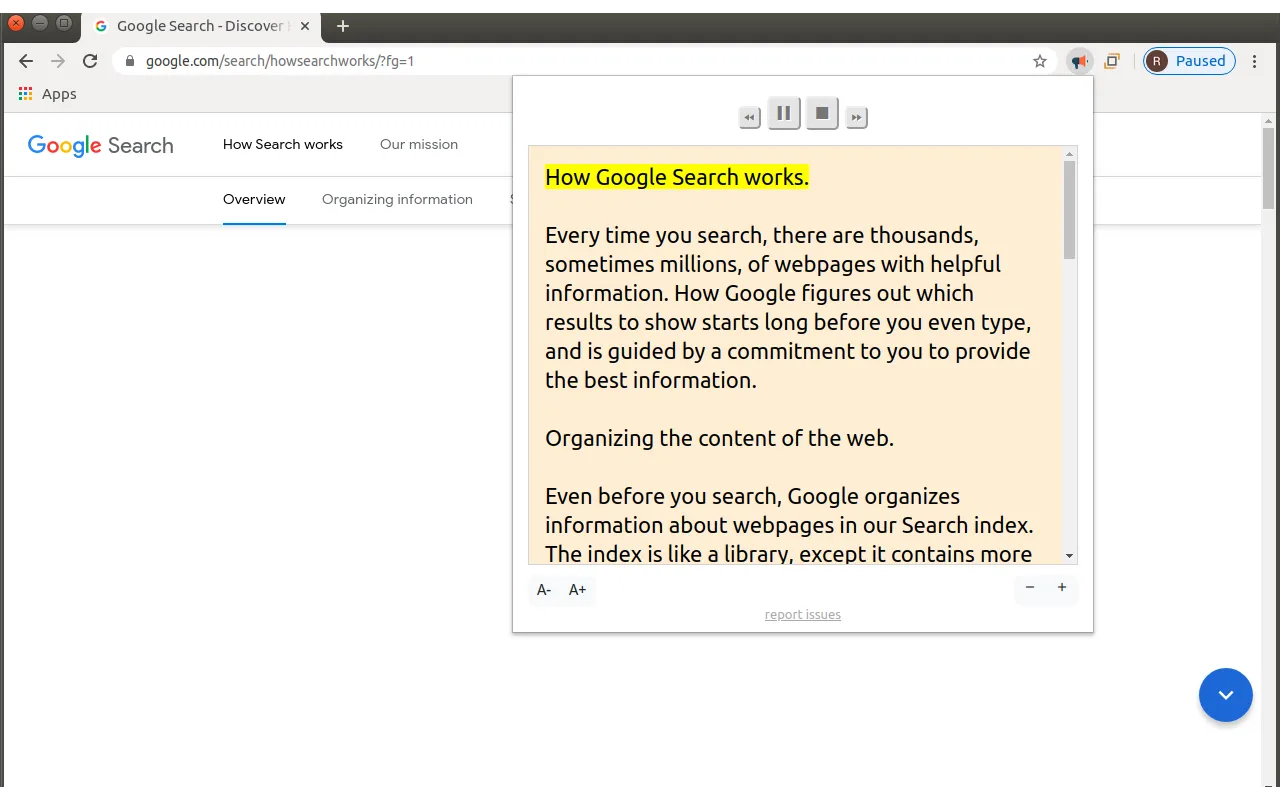Pause the read aloud playback
Image resolution: width=1280 pixels, height=800 pixels.
pyautogui.click(x=783, y=114)
